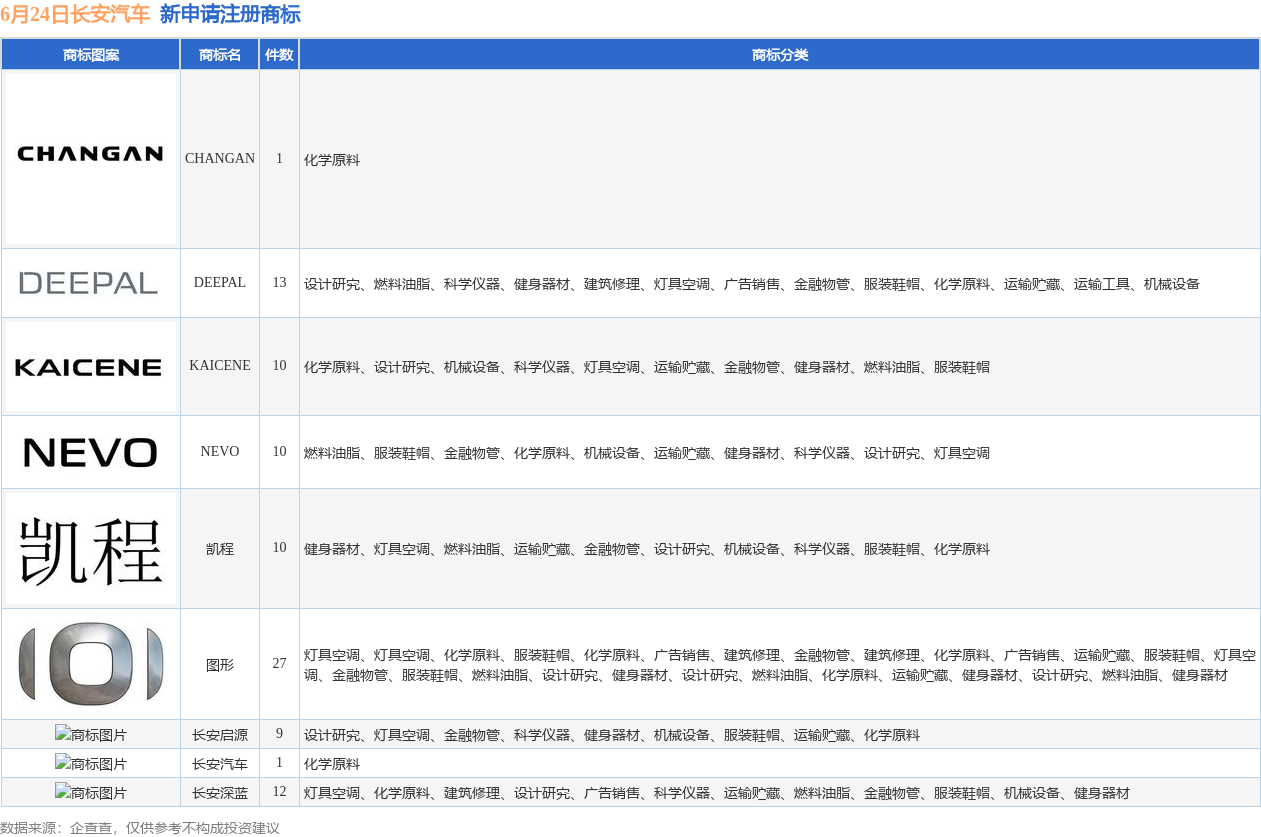
Task: Click the CHANGAN trademark logo image
Action: coord(91,159)
